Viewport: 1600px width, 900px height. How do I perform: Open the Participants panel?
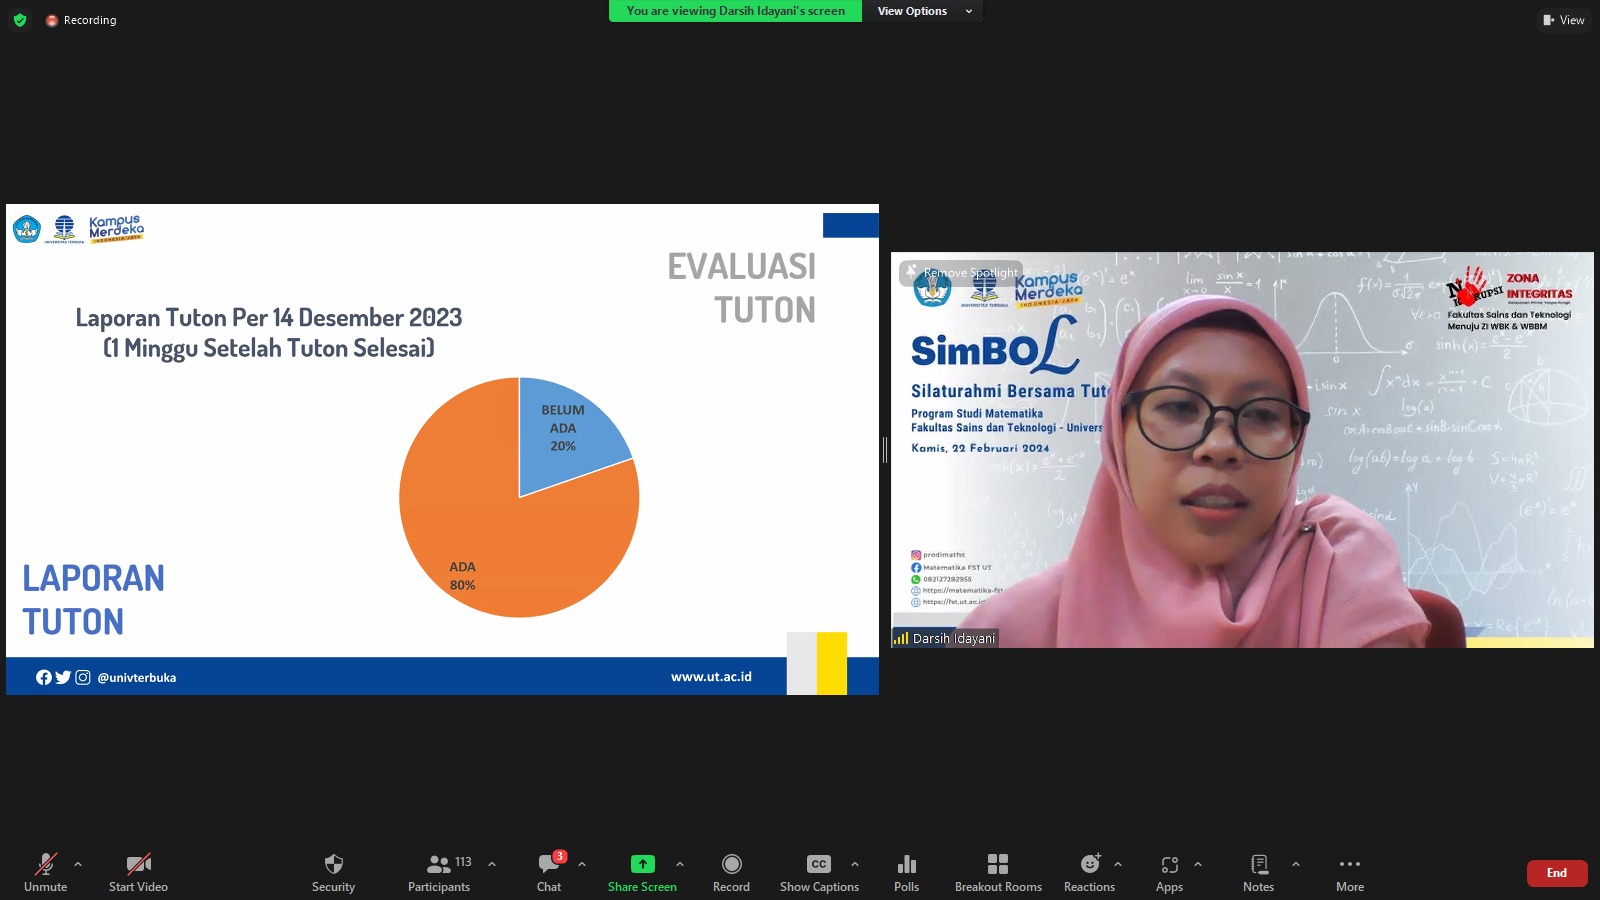point(439,872)
